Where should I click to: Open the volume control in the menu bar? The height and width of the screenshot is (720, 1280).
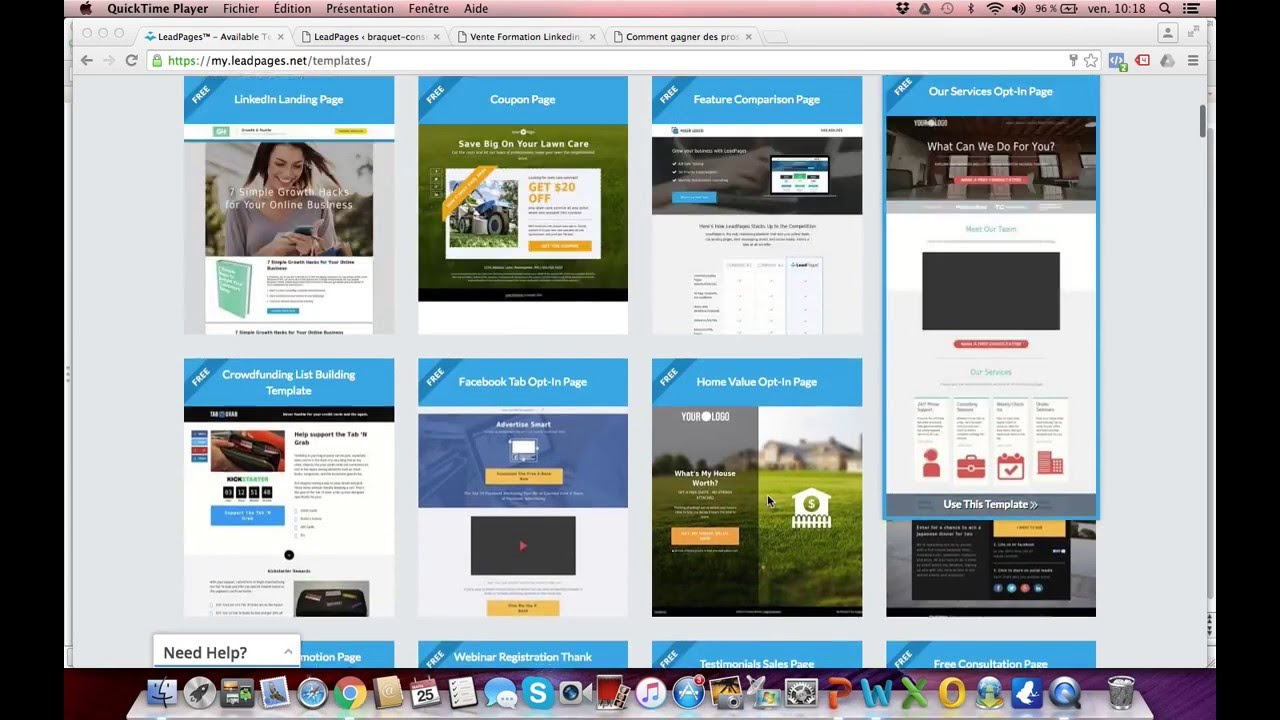tap(1019, 8)
